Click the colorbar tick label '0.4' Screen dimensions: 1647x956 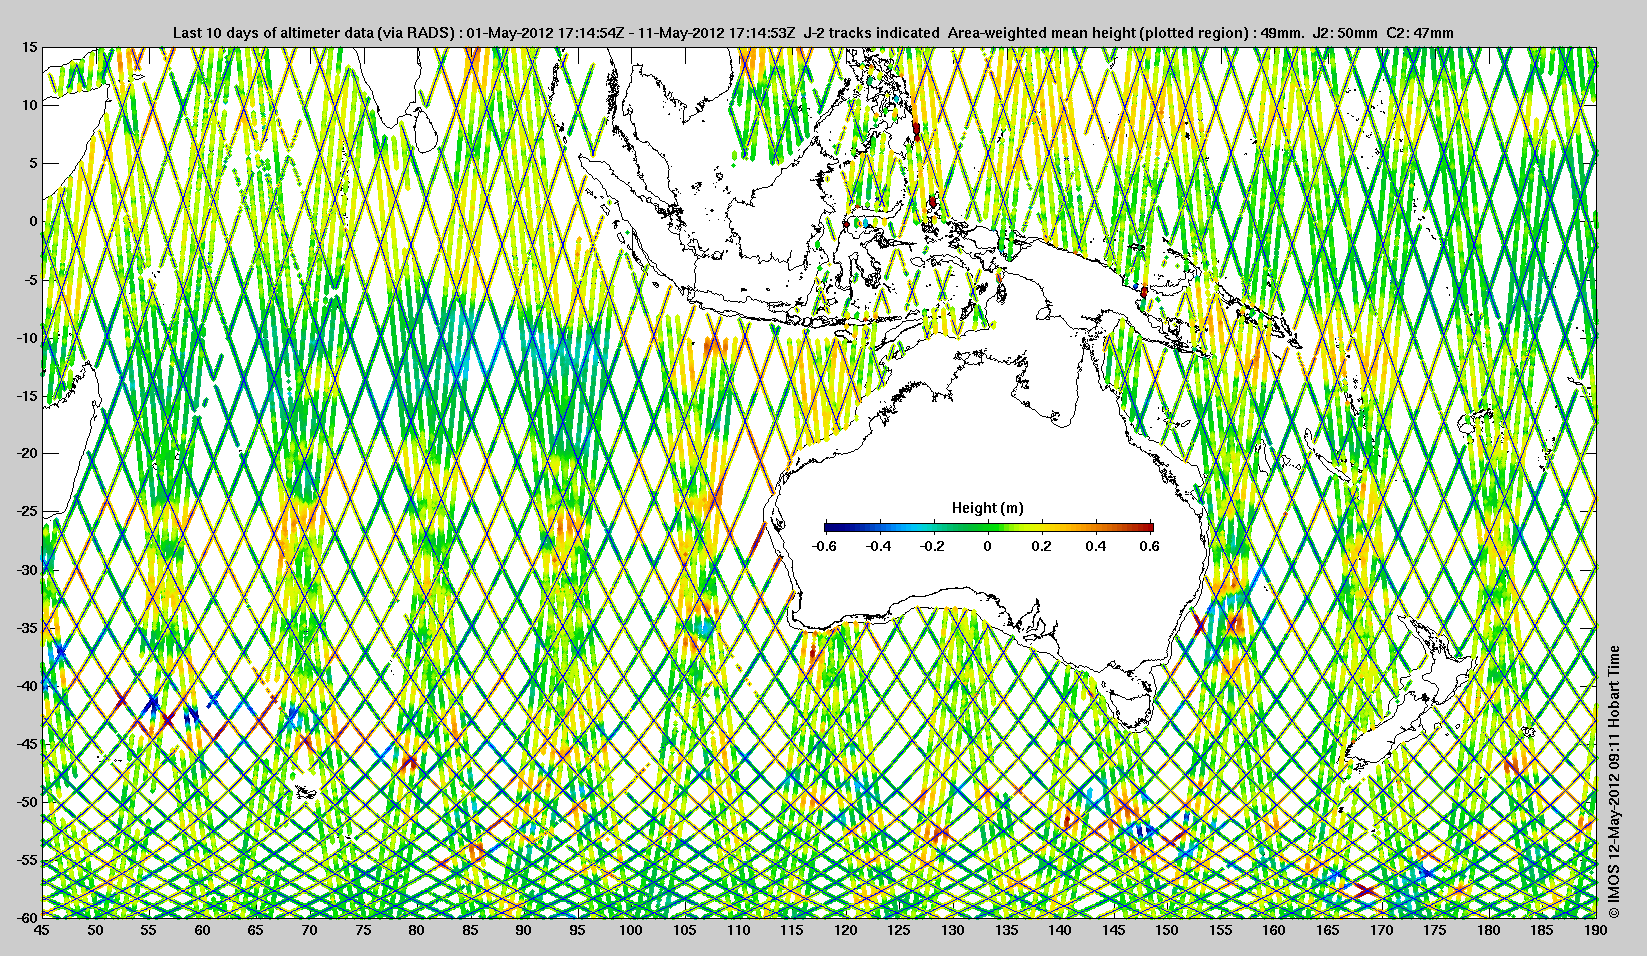(1096, 546)
